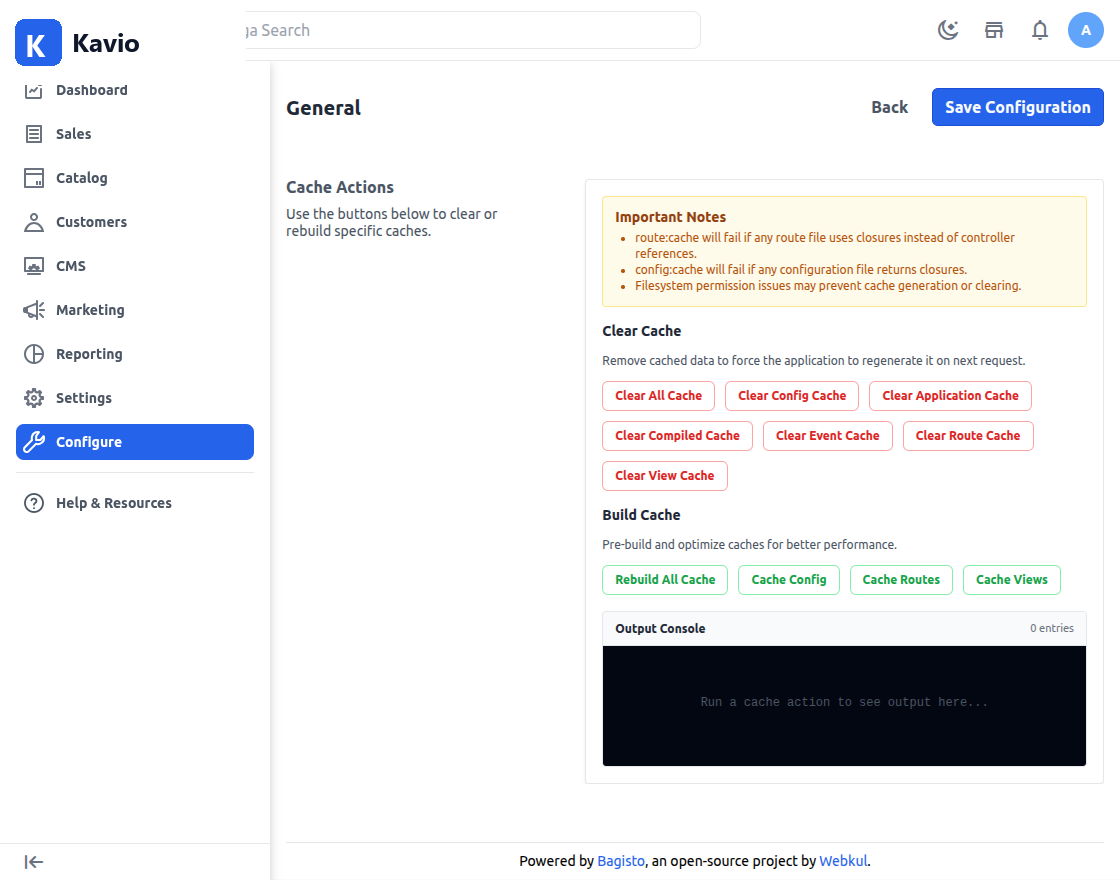Click the Marketing megaphone icon
The width and height of the screenshot is (1120, 880).
point(34,310)
